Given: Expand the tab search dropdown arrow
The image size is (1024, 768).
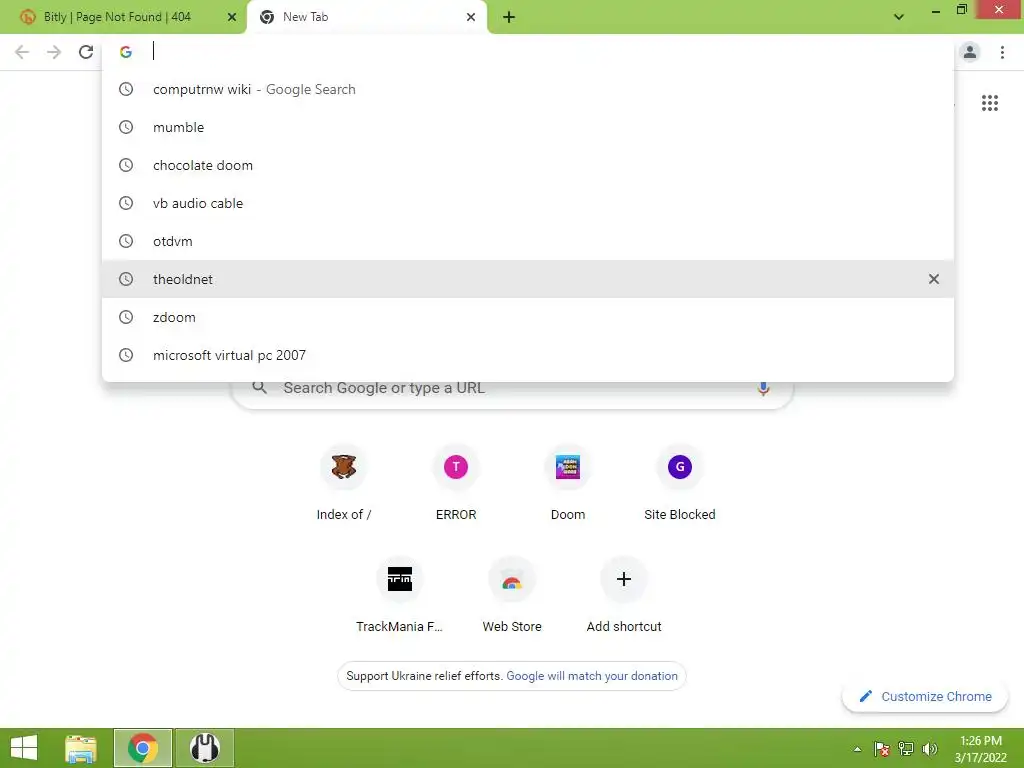Looking at the screenshot, I should 899,17.
